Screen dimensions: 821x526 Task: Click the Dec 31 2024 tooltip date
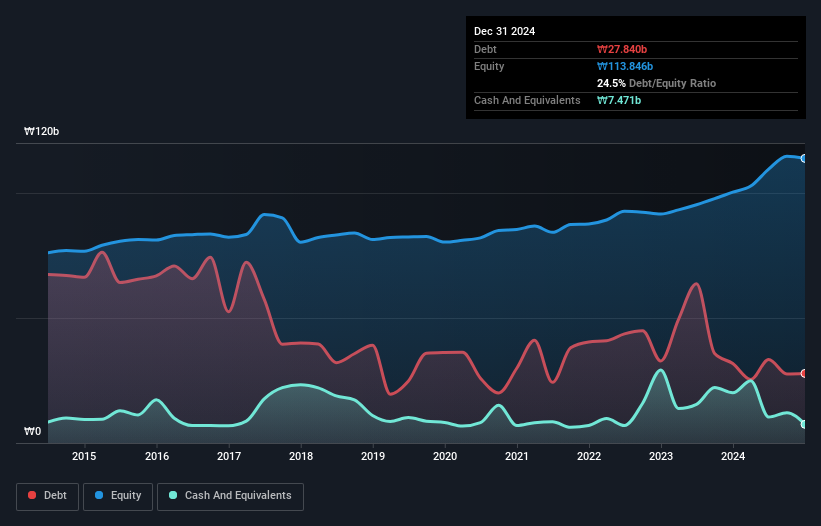click(504, 31)
